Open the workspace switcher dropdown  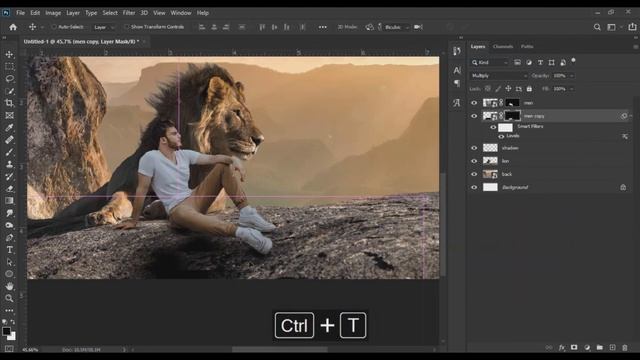click(613, 27)
